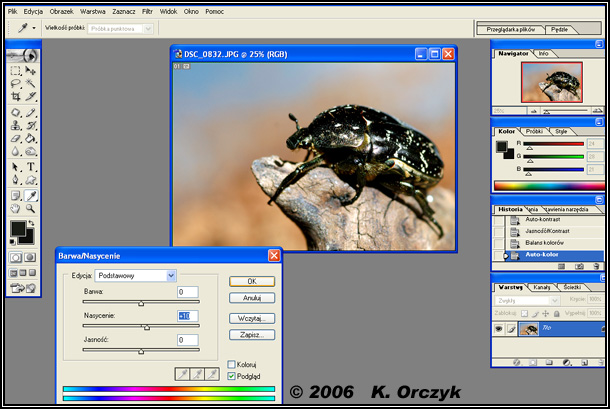Activate the Eyedropper tool in toolbox
610x409 pixels.
click(31, 195)
